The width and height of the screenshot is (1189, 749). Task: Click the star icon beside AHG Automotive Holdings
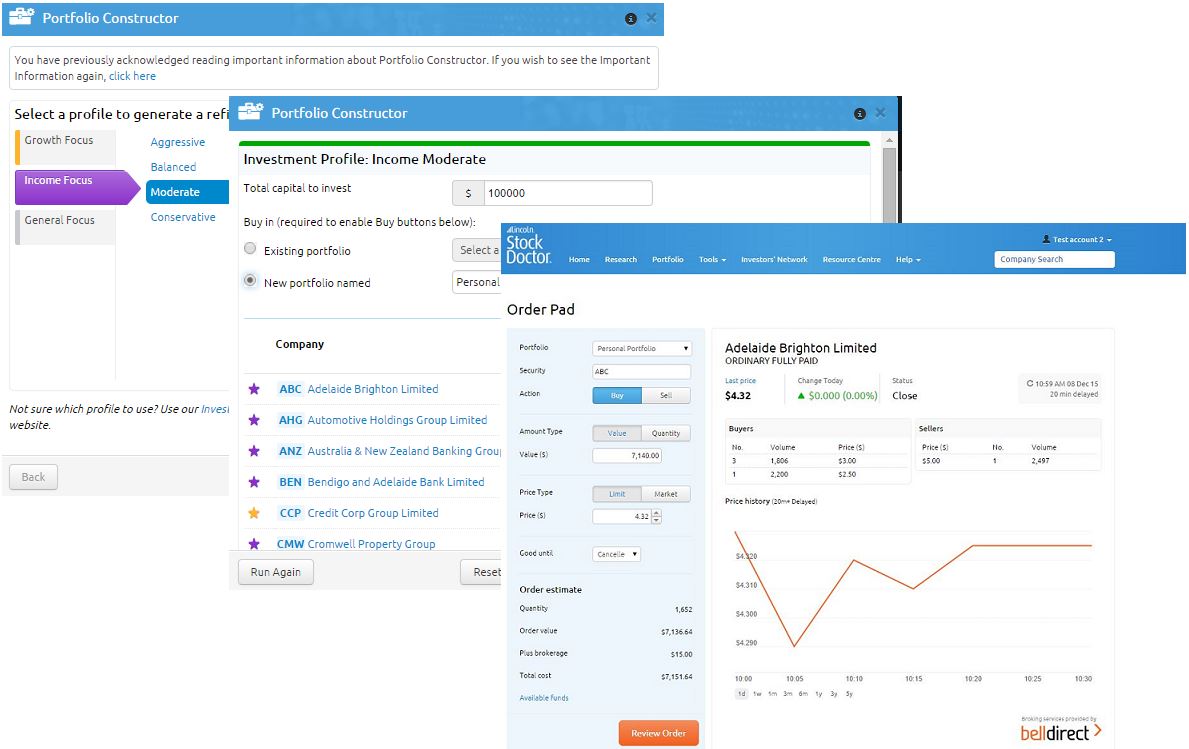(x=254, y=420)
